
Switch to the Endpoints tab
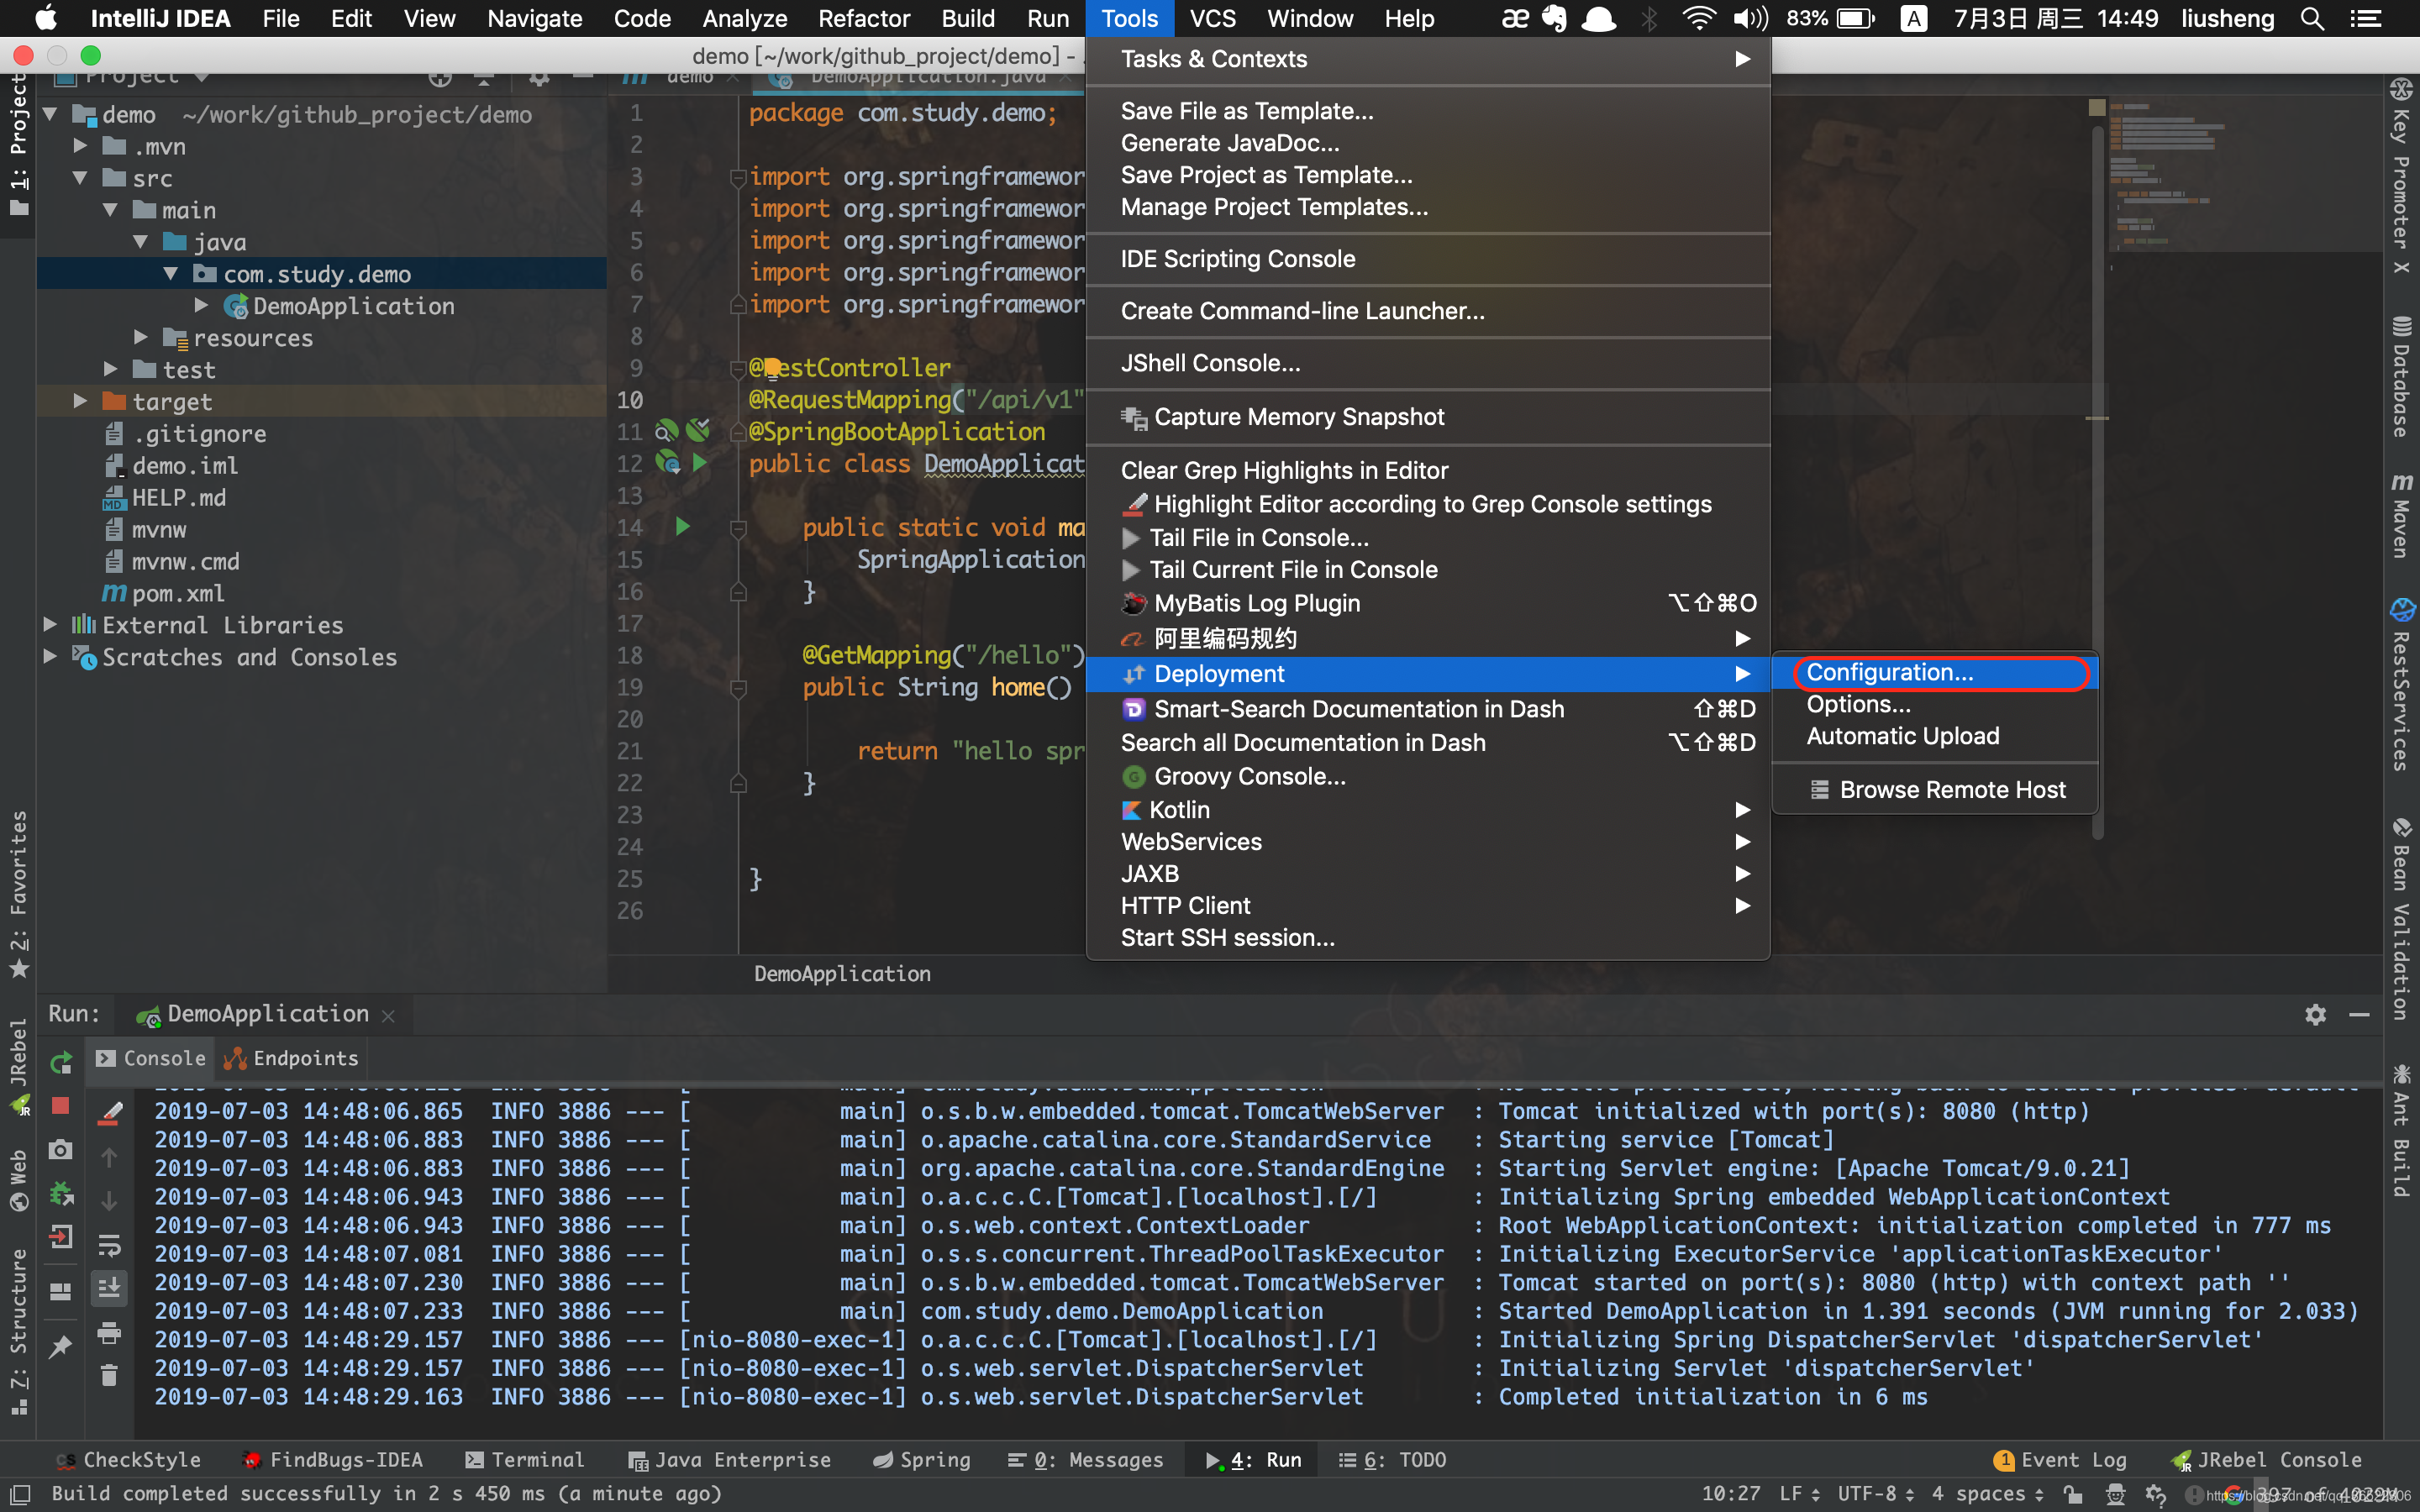pyautogui.click(x=292, y=1058)
